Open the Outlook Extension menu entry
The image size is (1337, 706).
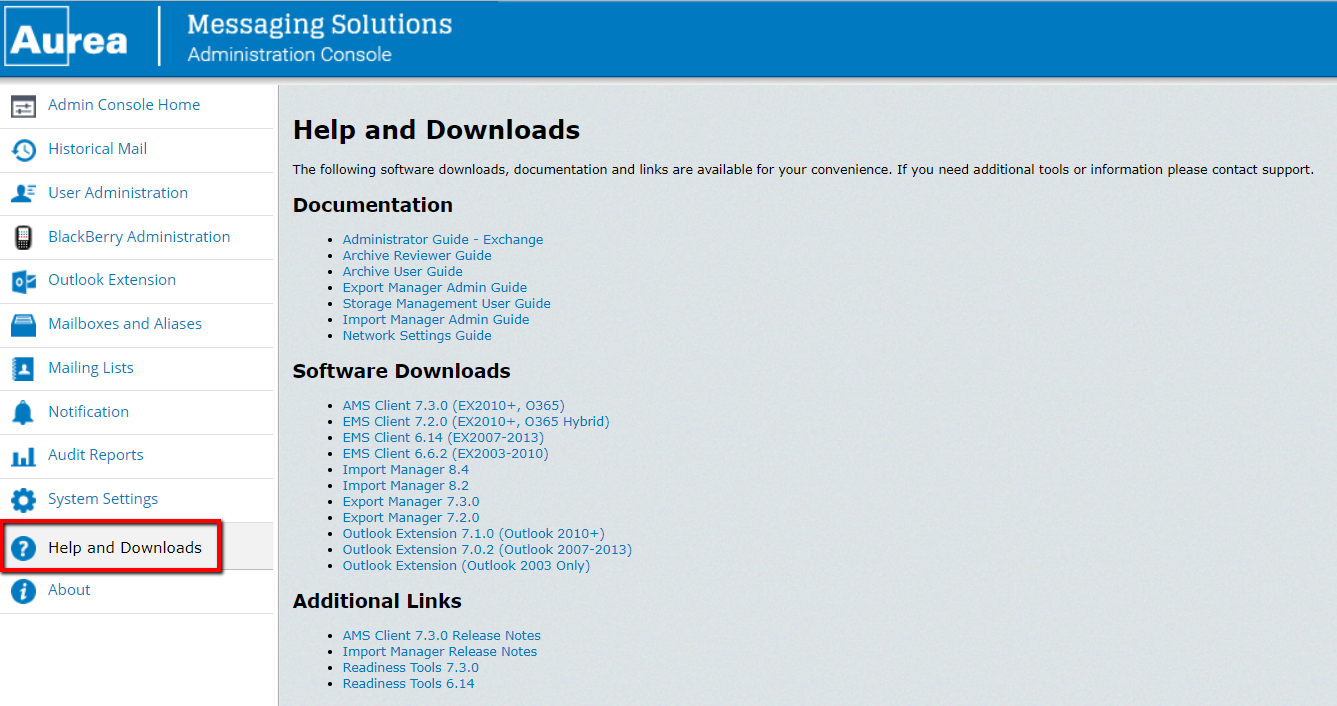(112, 280)
